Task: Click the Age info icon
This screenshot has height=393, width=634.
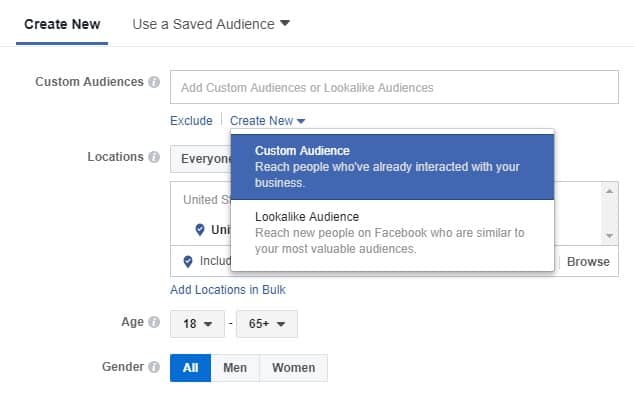Action: [x=154, y=322]
